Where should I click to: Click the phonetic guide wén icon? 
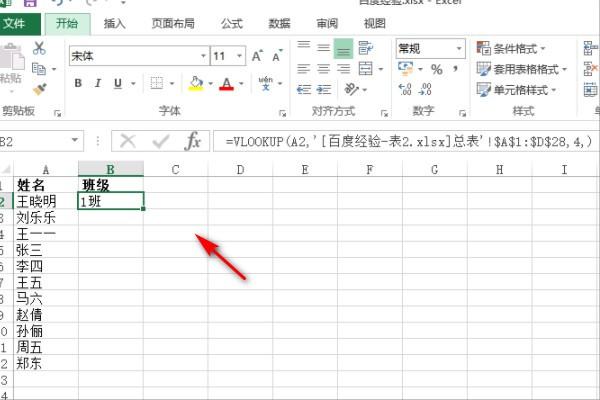(266, 83)
